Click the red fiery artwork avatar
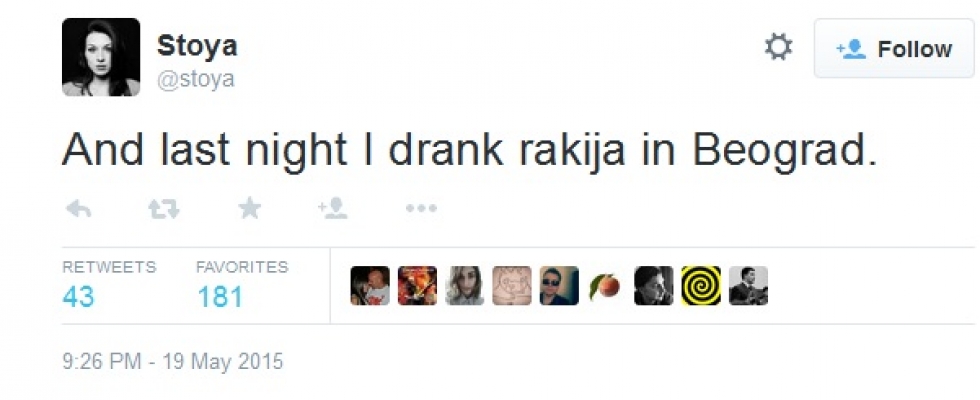This screenshot has width=980, height=400. [x=417, y=286]
